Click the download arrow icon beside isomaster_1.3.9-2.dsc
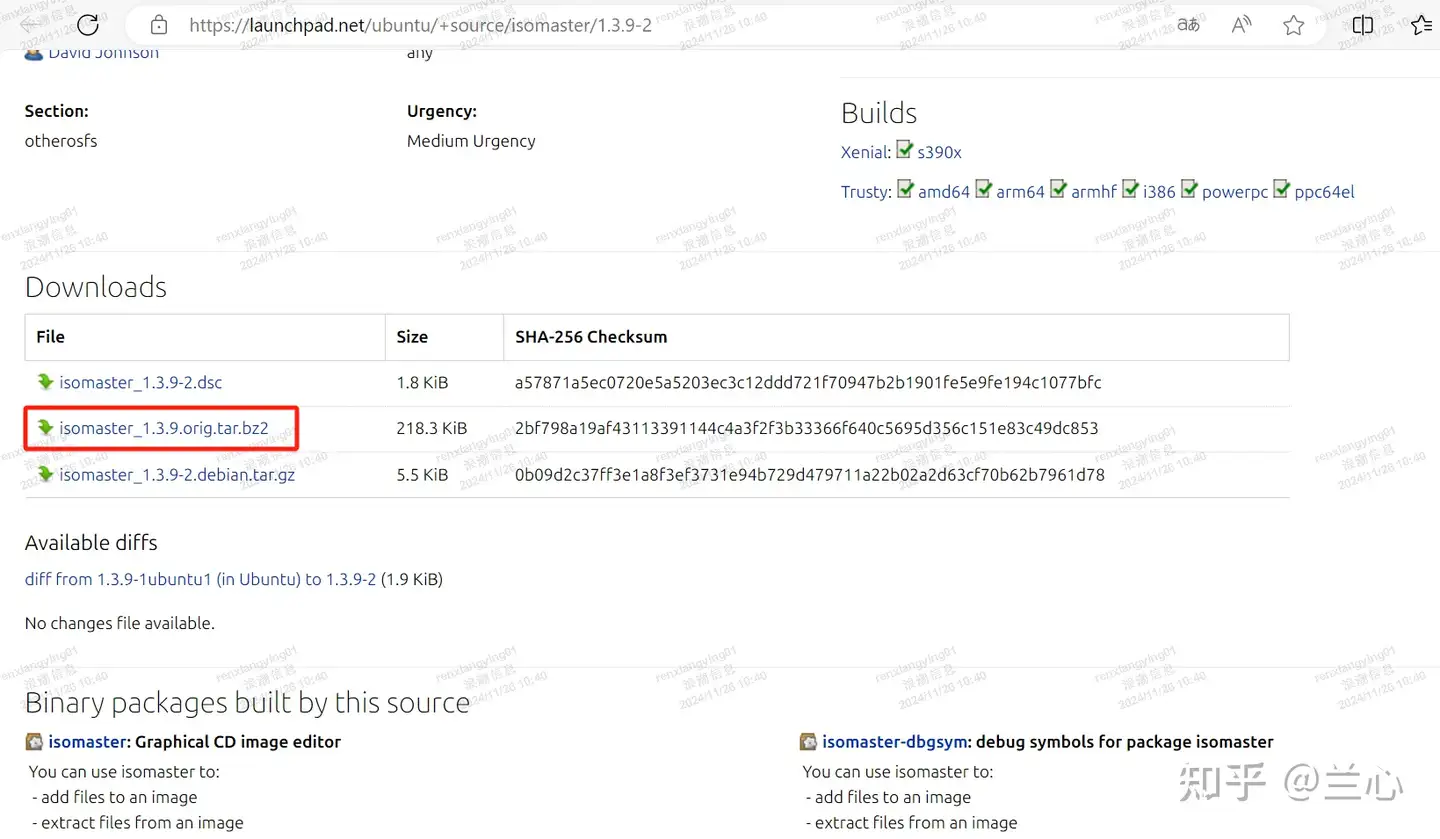The height and width of the screenshot is (839, 1440). [45, 381]
